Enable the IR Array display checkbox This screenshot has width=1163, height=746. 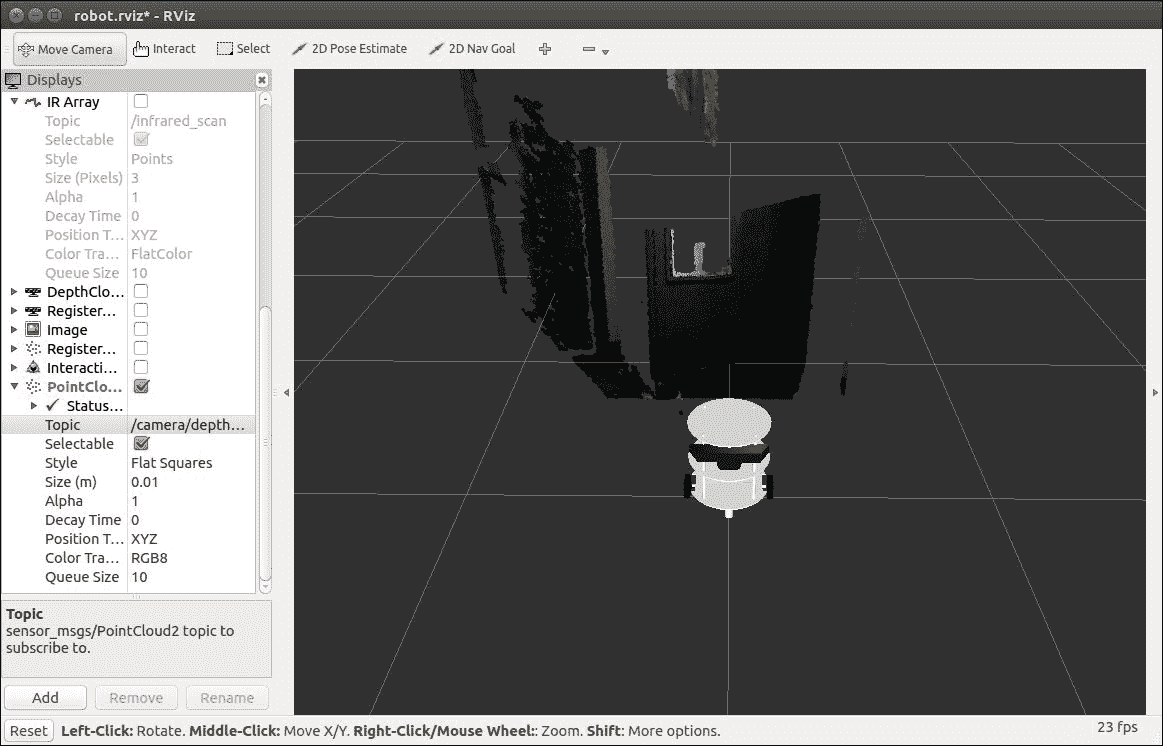[141, 102]
